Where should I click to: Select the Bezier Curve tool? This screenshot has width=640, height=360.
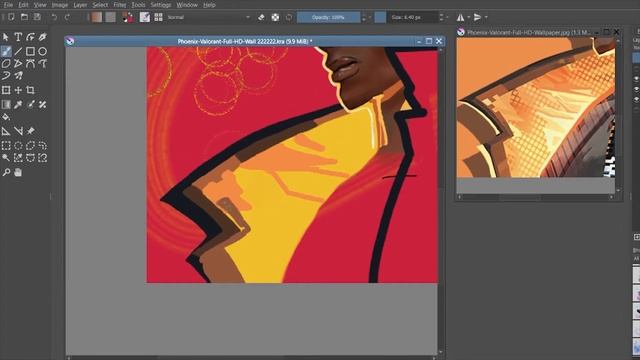(x=30, y=64)
